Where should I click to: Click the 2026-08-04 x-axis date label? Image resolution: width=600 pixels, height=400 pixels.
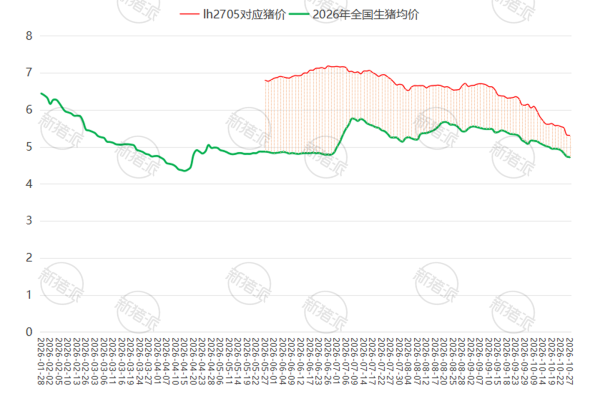click(408, 361)
